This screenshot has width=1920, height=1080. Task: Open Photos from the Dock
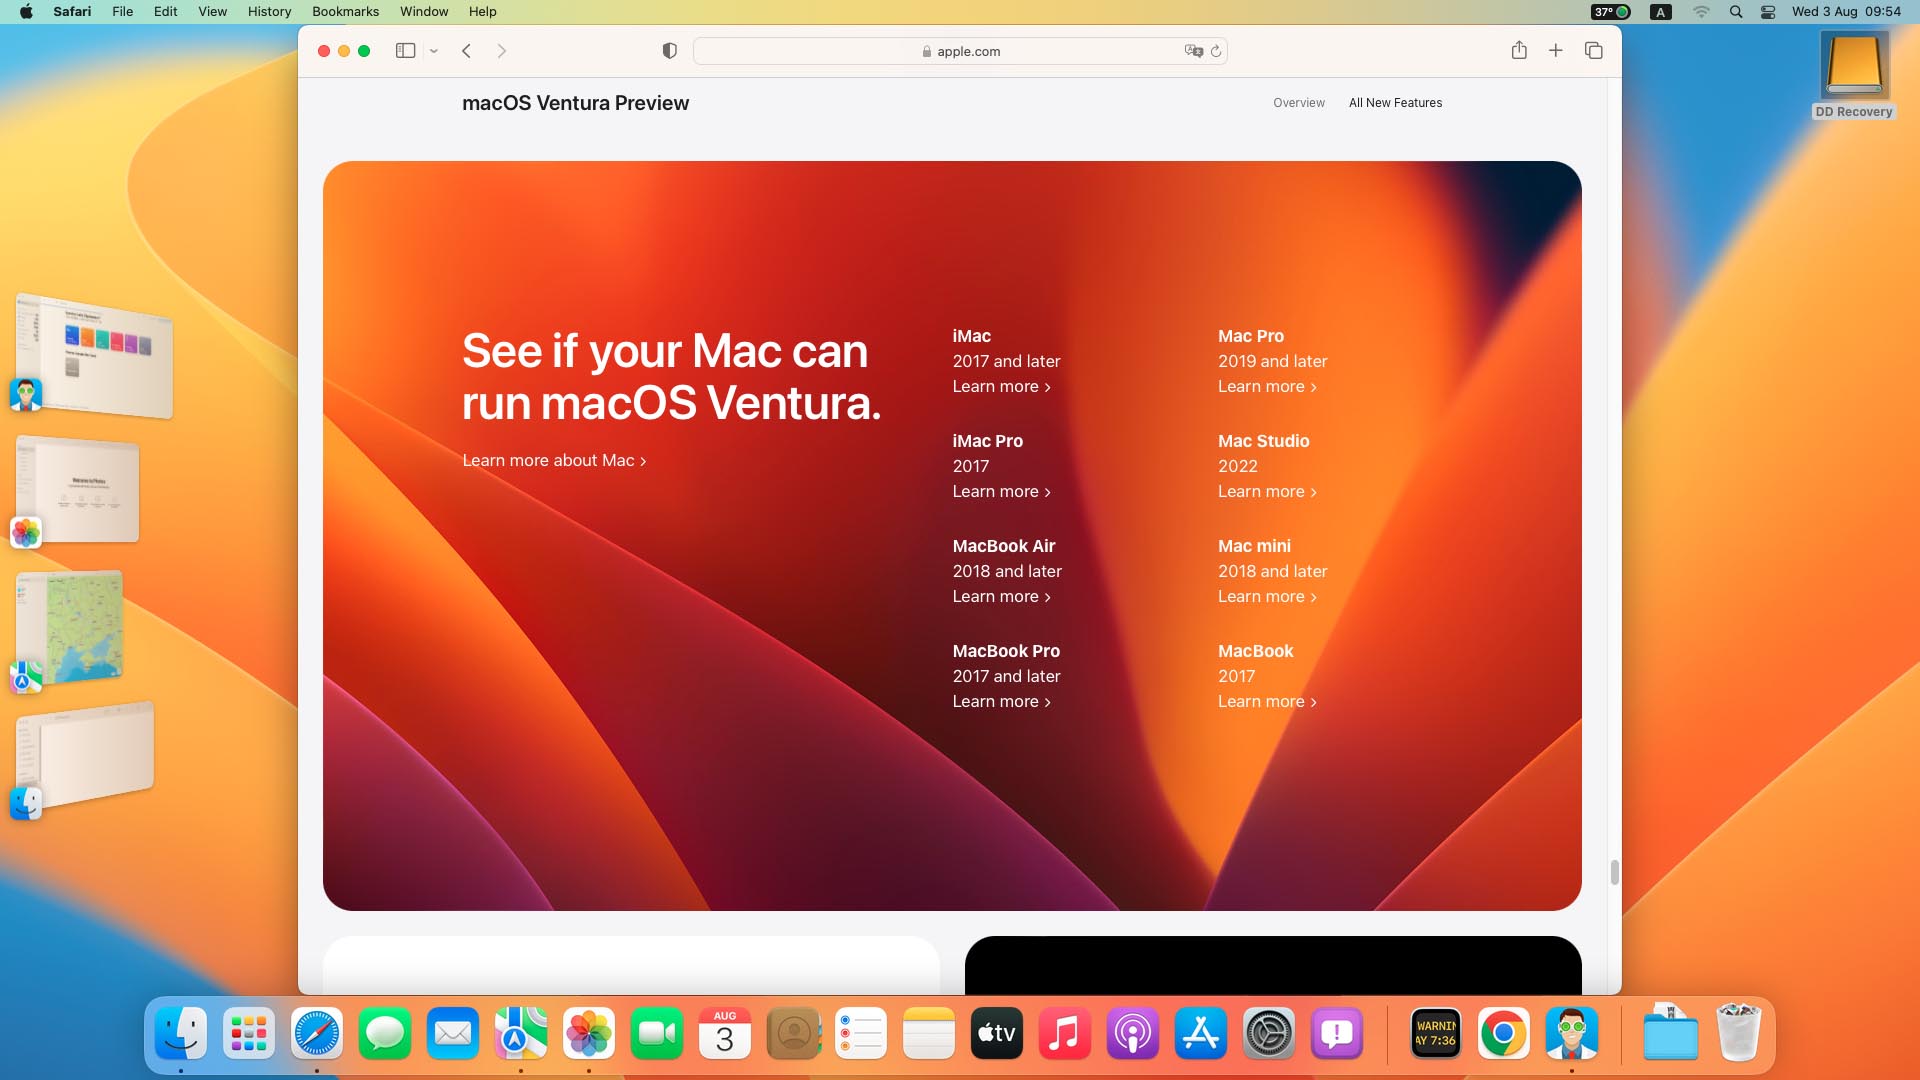tap(589, 1033)
